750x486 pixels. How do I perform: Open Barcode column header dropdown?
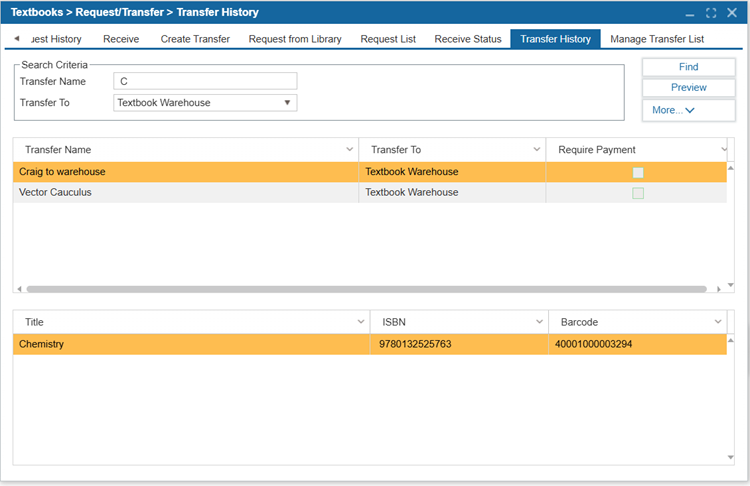point(718,322)
